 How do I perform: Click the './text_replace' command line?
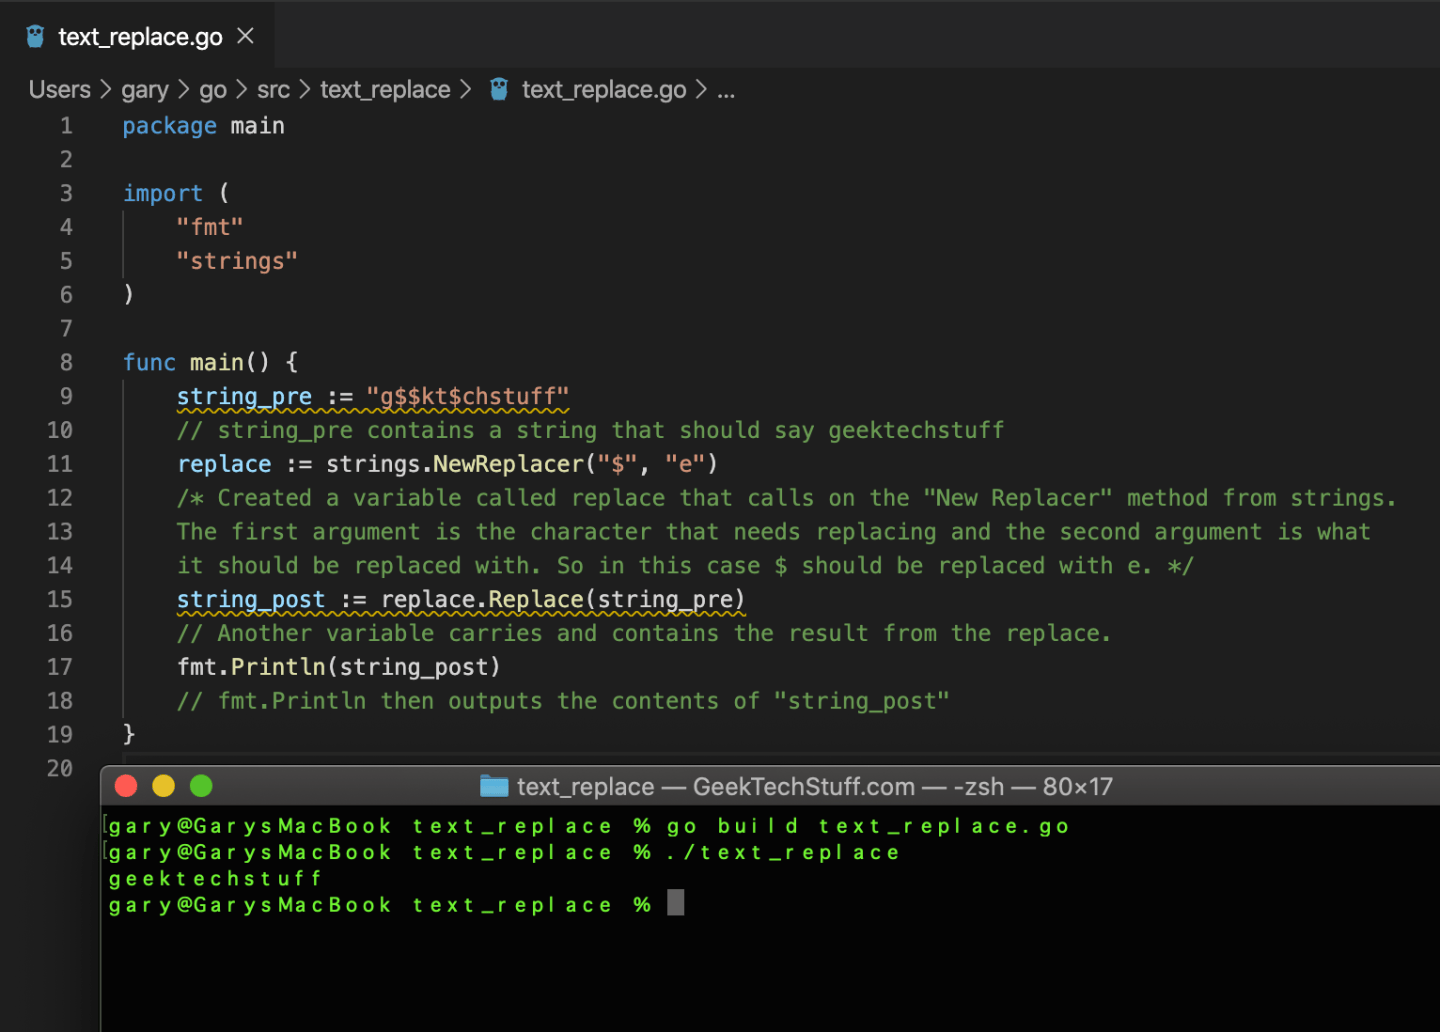click(783, 853)
